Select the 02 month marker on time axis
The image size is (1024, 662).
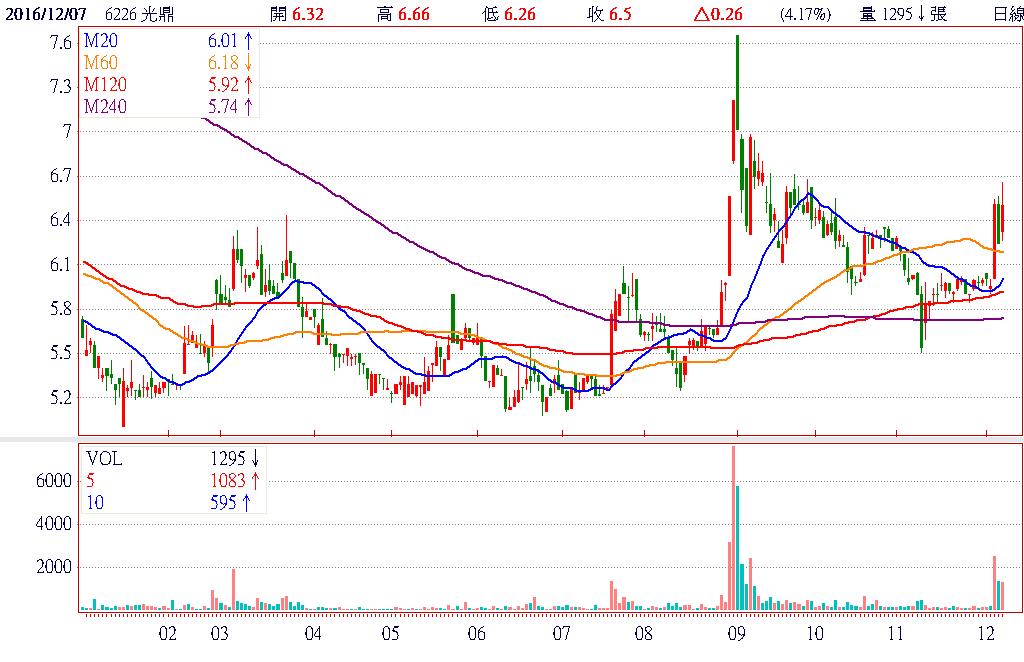tap(168, 634)
